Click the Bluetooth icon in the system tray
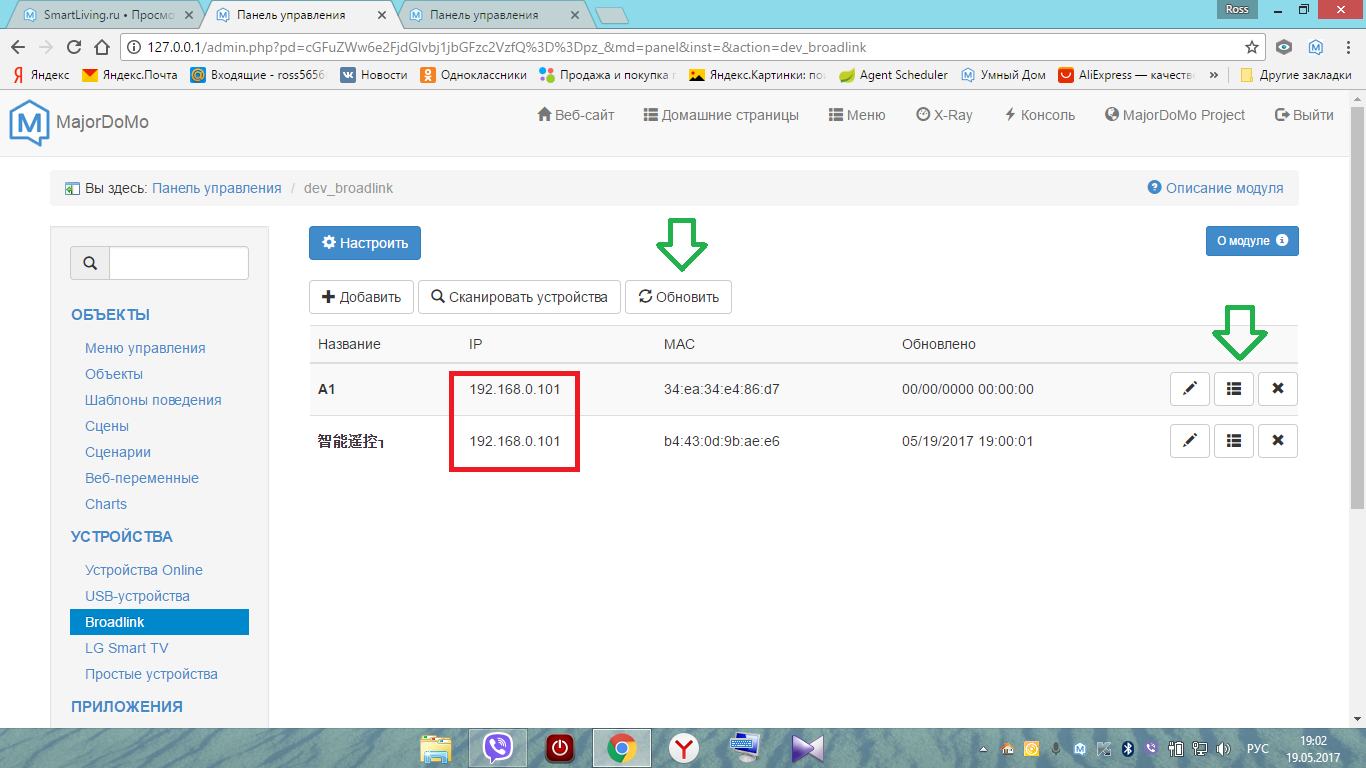Viewport: 1366px width, 768px height. coord(1127,748)
